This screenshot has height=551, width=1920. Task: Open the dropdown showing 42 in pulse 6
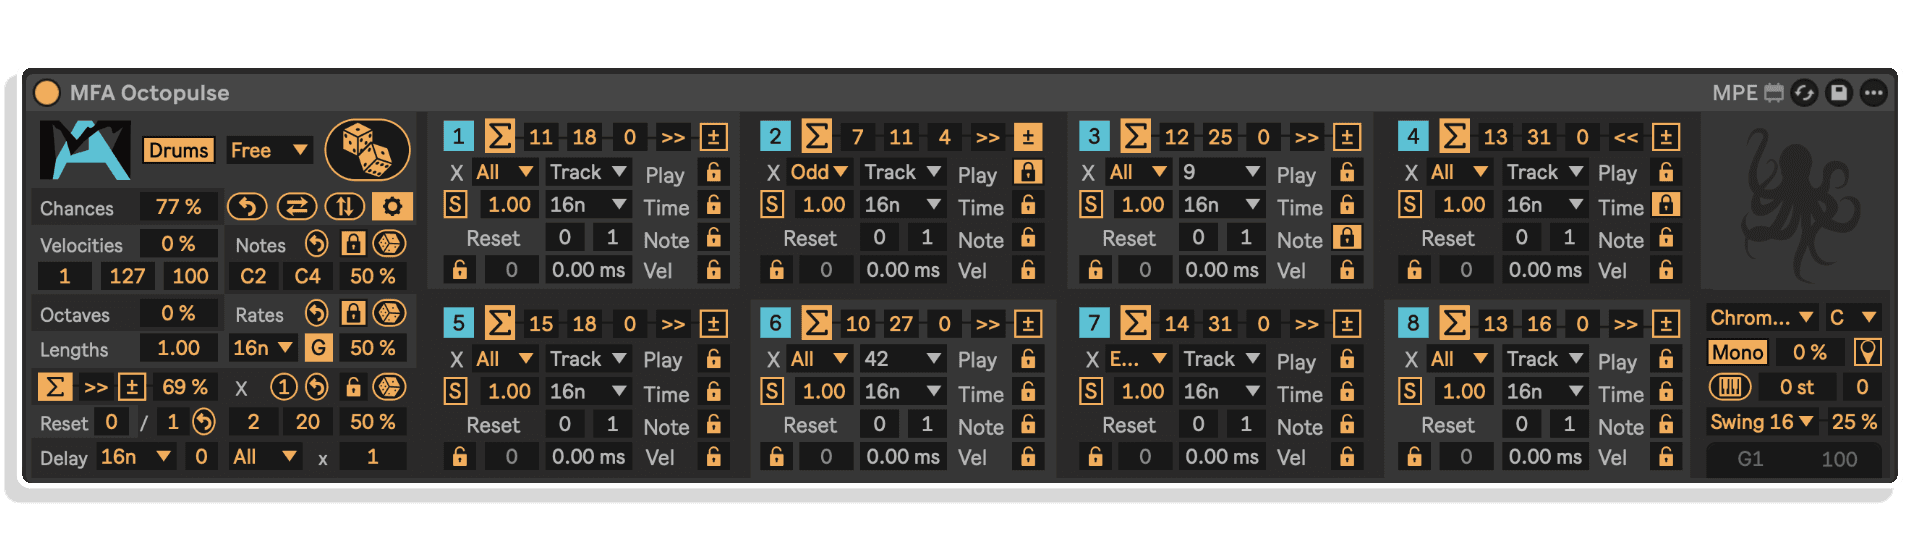coord(903,359)
